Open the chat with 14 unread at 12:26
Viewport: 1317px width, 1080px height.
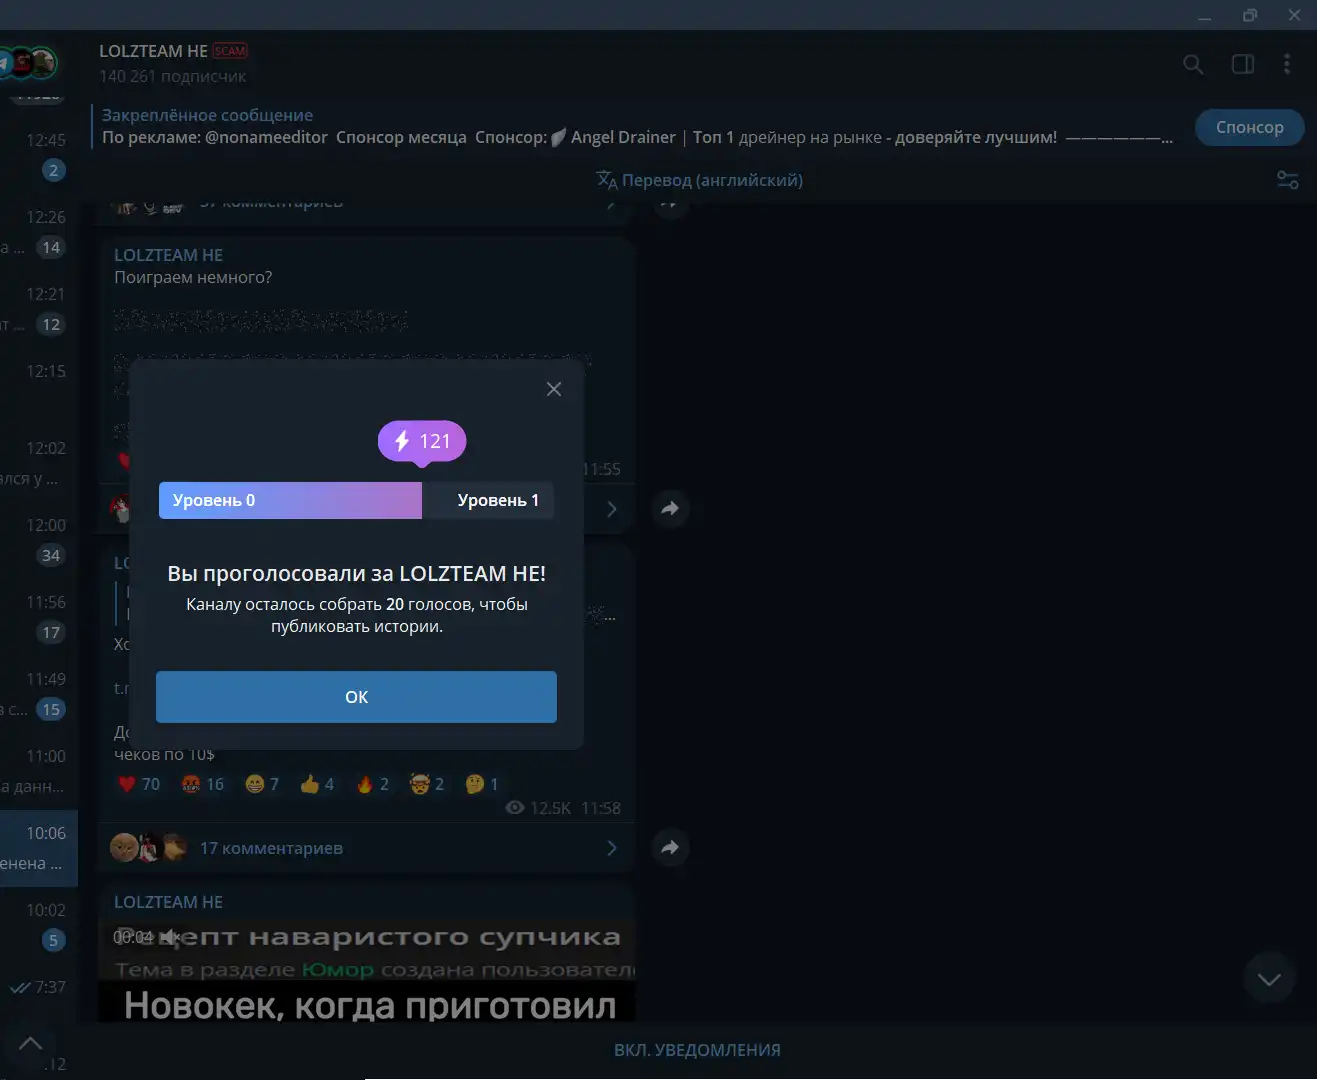[39, 232]
